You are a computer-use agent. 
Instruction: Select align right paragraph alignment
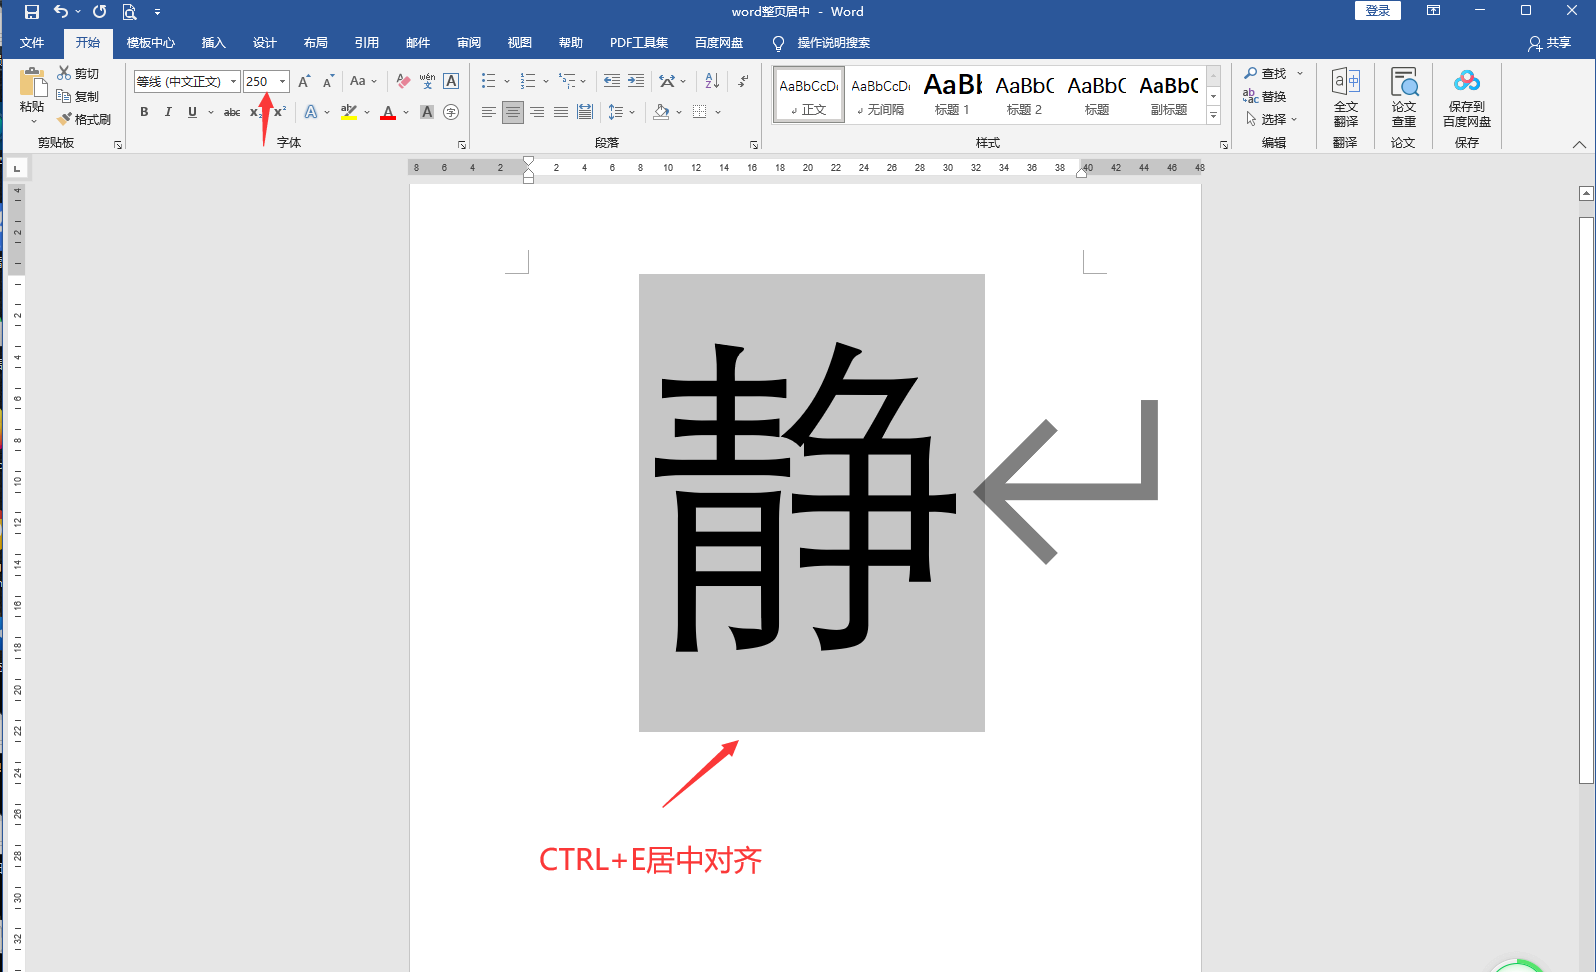coord(537,112)
